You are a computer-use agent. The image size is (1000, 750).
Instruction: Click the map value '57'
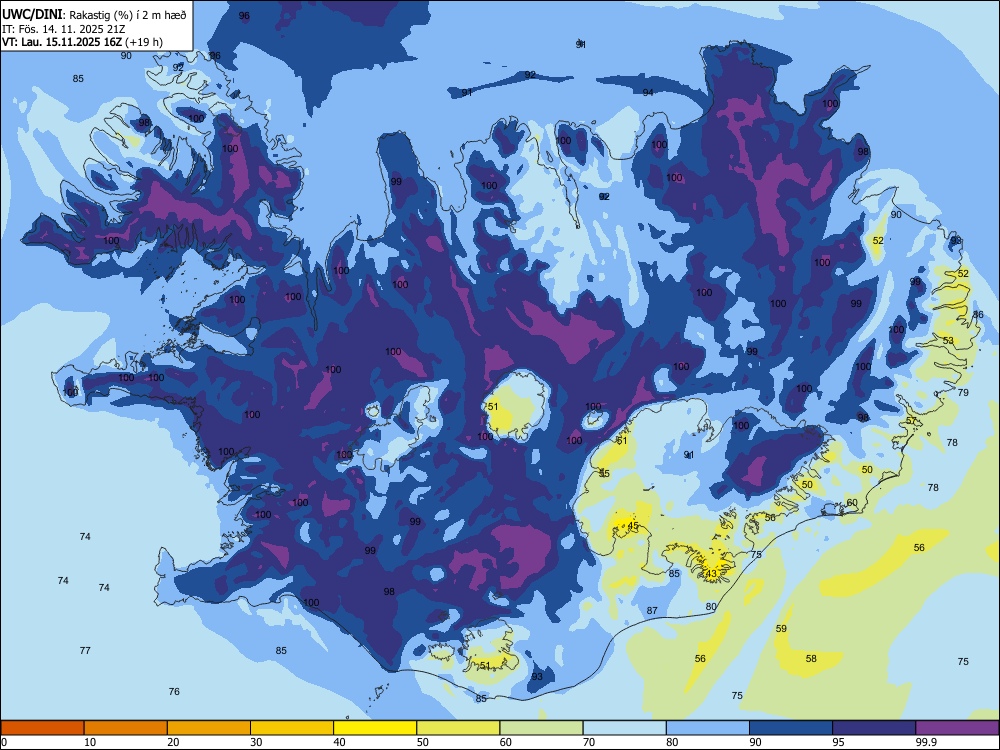(x=911, y=421)
